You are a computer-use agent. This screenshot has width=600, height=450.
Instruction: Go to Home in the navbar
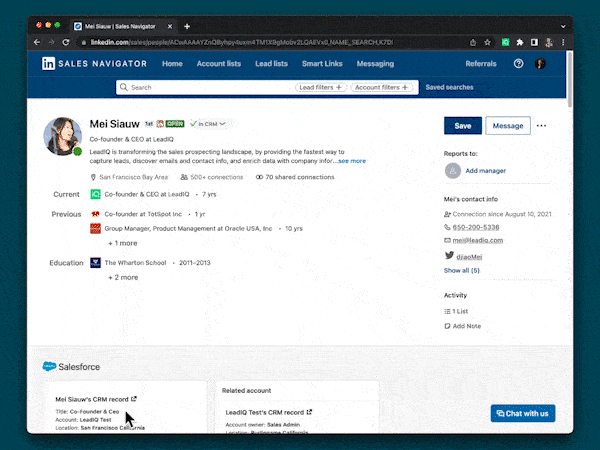pyautogui.click(x=172, y=64)
